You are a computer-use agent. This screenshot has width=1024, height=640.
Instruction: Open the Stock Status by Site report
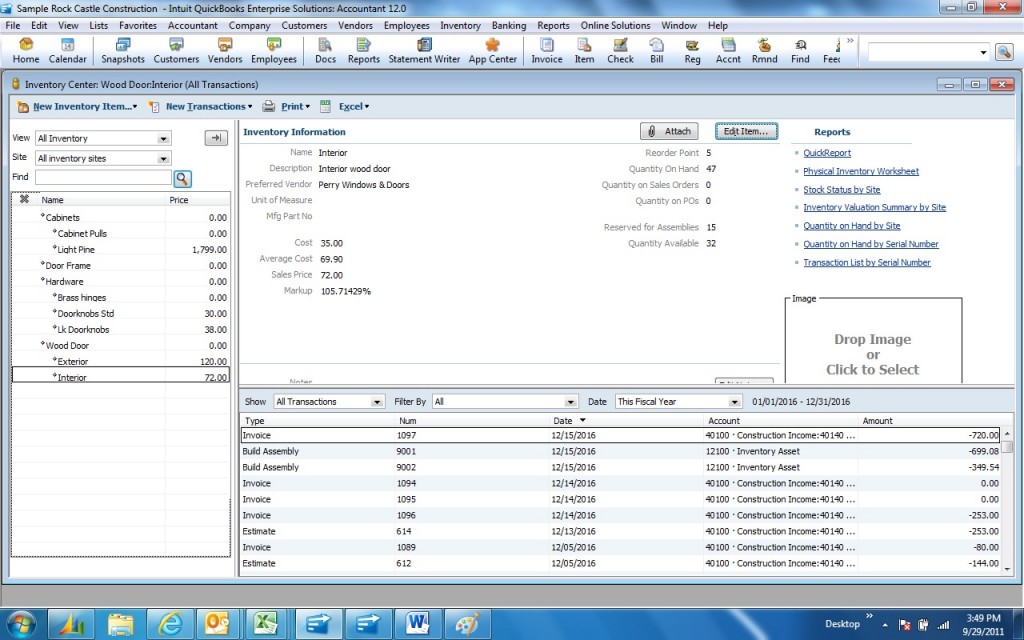tap(842, 189)
